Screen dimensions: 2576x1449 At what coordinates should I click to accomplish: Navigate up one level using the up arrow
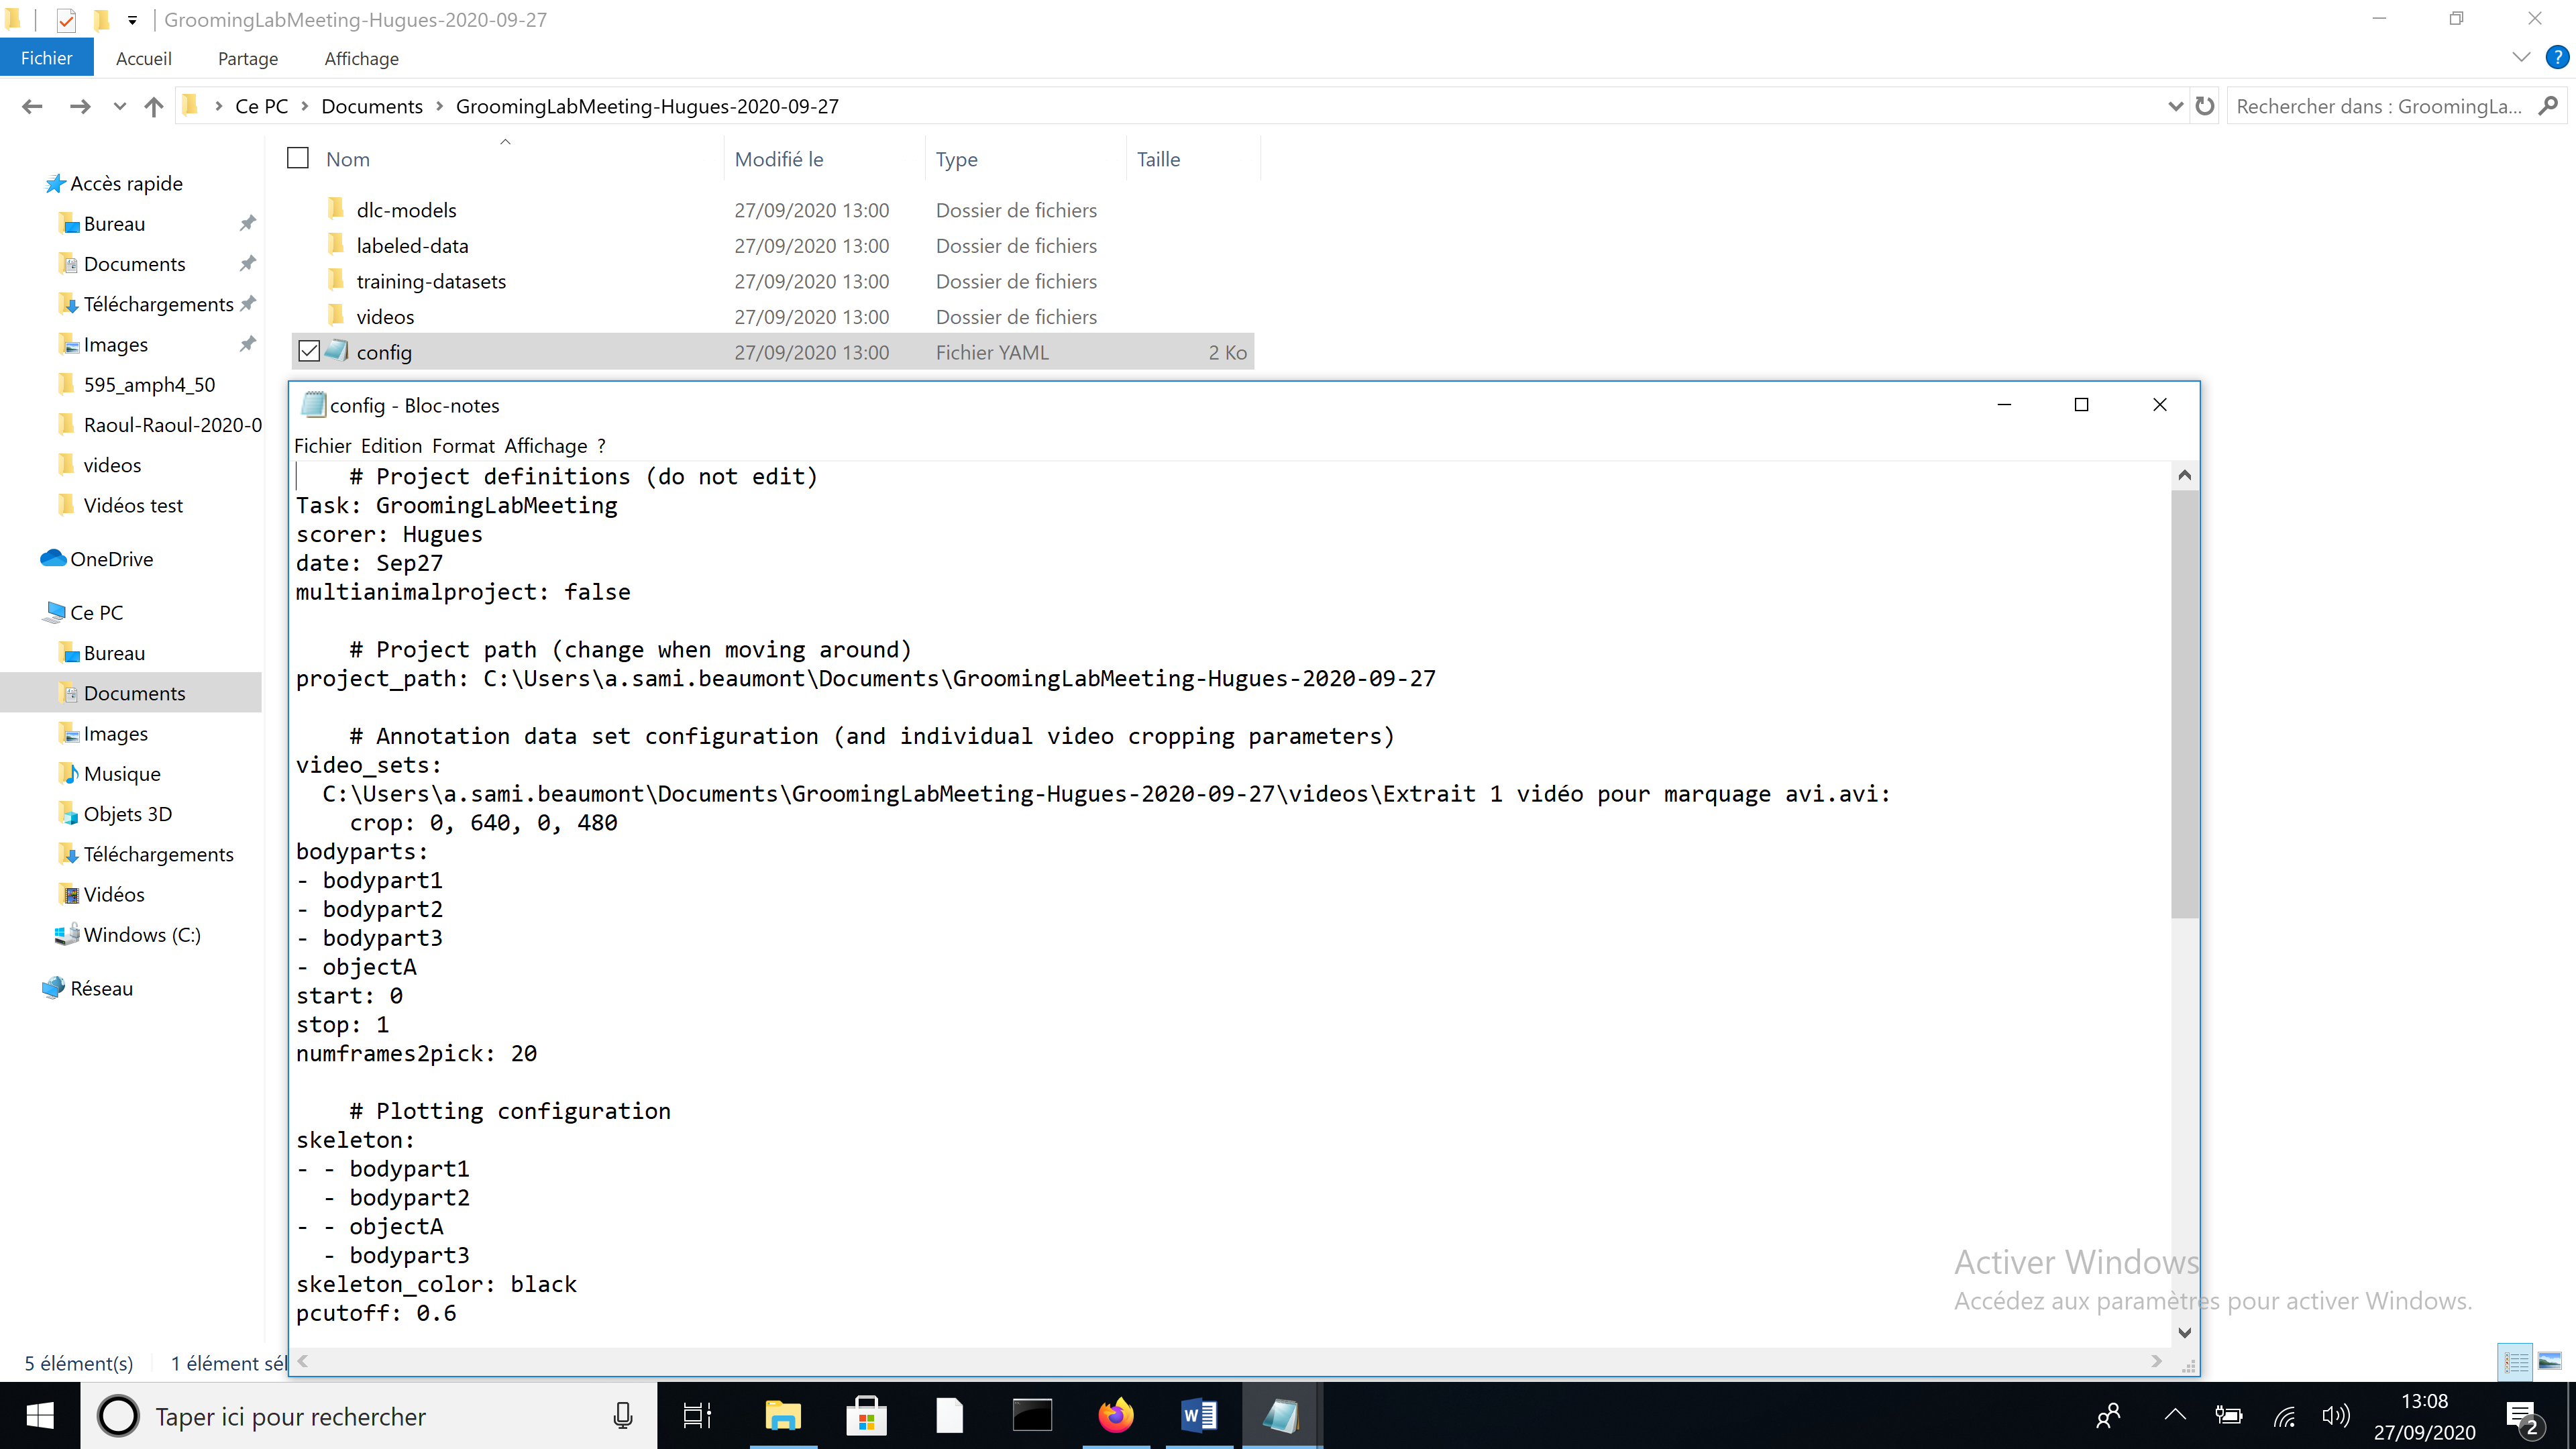pyautogui.click(x=154, y=106)
